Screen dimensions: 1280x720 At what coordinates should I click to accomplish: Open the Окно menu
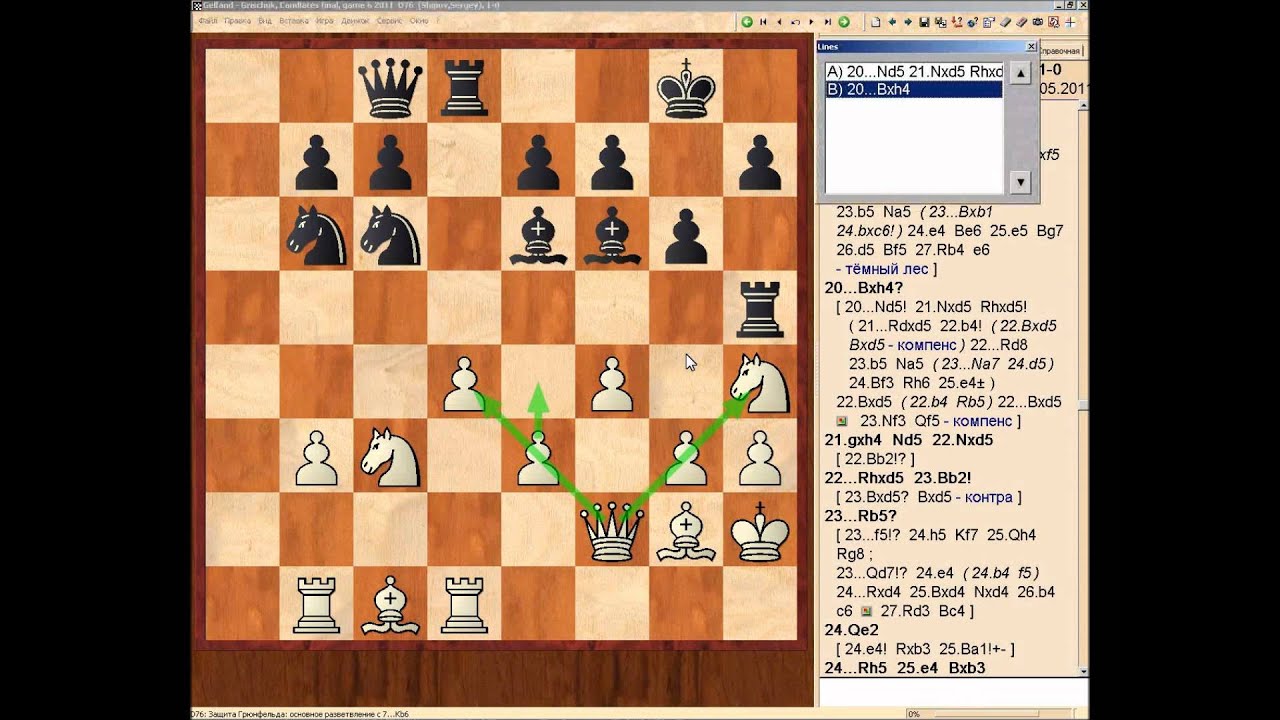tap(420, 21)
